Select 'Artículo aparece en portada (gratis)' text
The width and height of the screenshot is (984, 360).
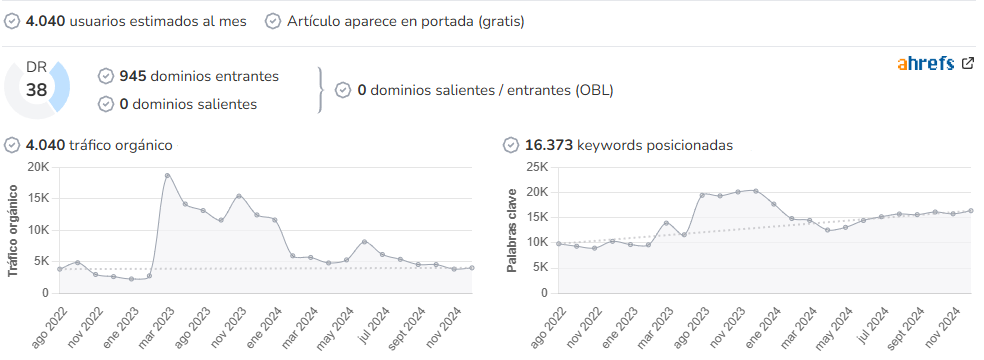pos(406,21)
